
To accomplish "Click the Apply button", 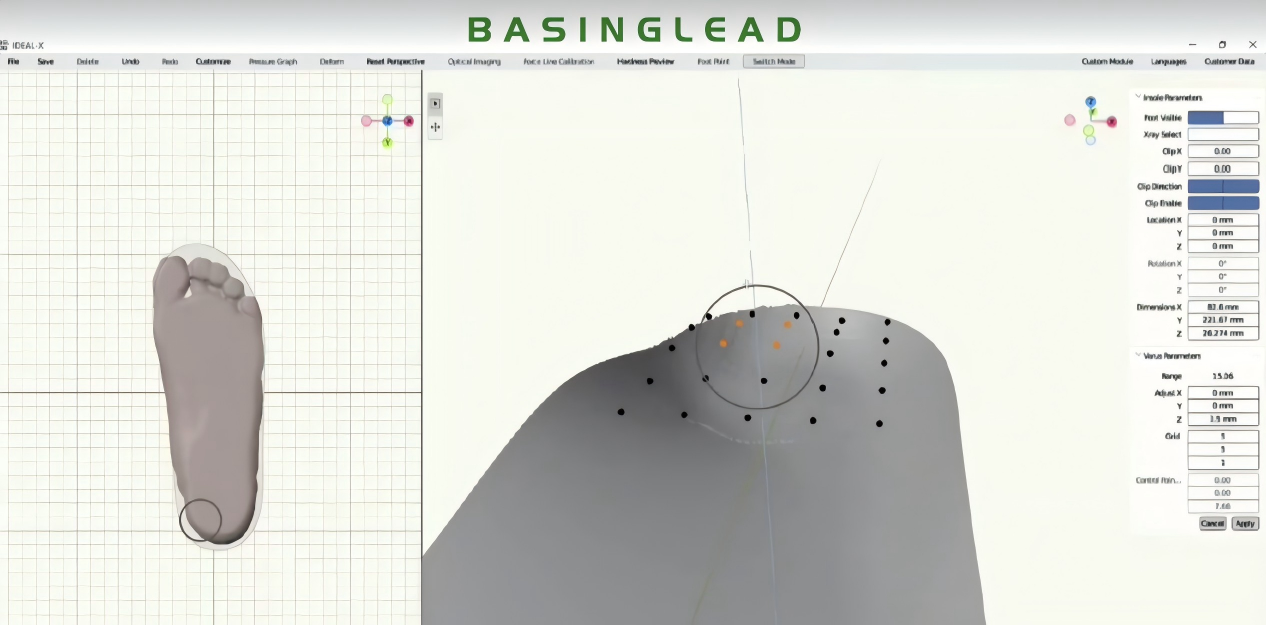I will click(x=1244, y=523).
